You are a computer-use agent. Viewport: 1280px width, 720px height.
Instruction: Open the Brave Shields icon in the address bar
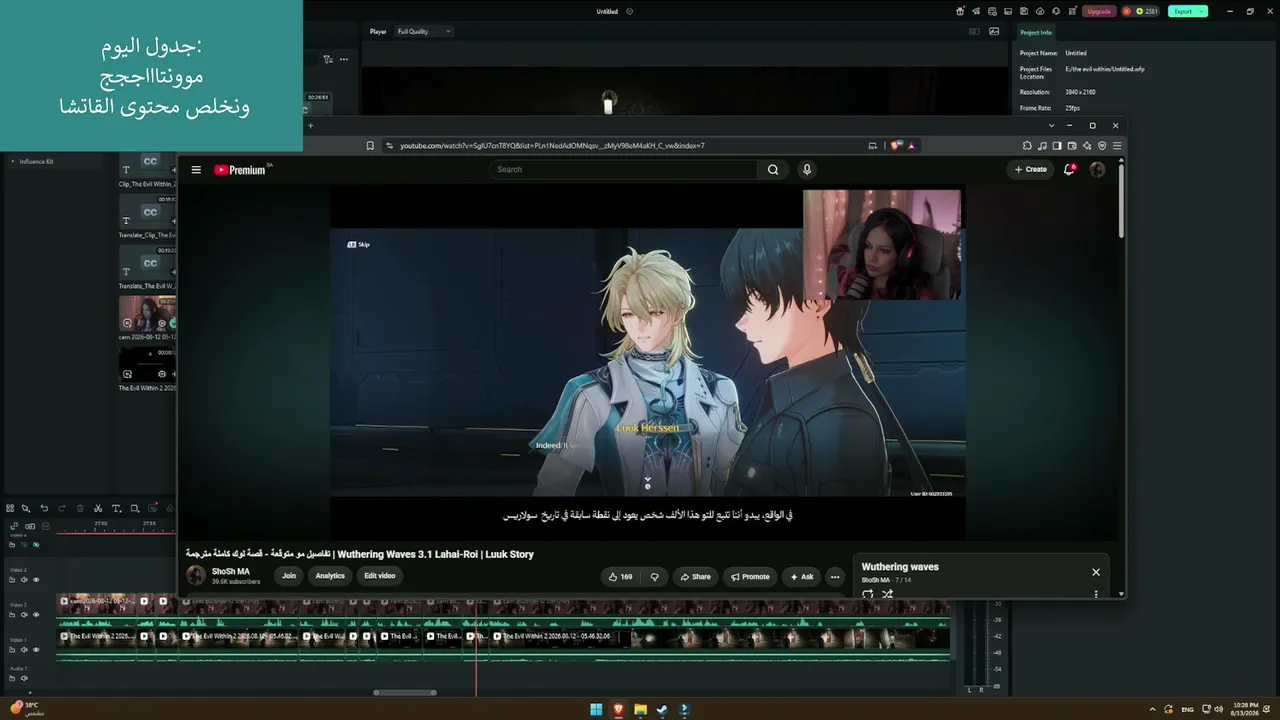tap(896, 146)
